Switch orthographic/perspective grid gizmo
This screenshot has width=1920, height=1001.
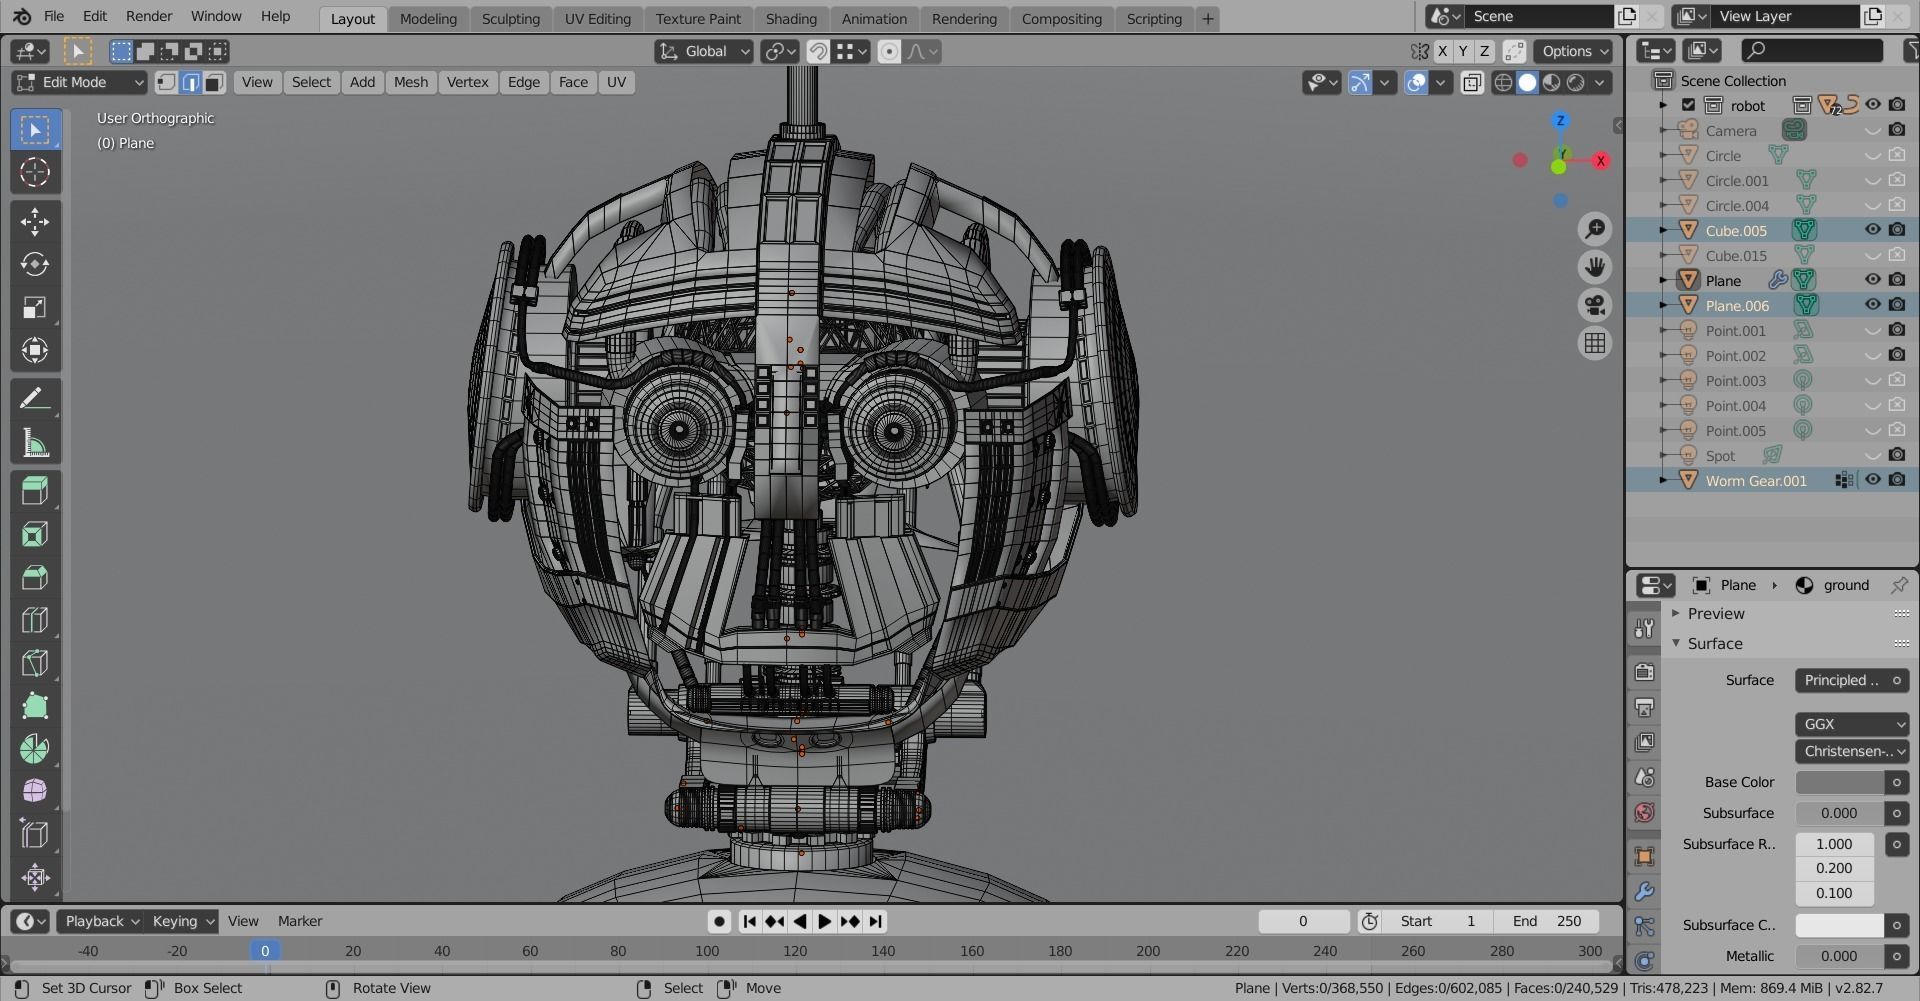[1595, 343]
